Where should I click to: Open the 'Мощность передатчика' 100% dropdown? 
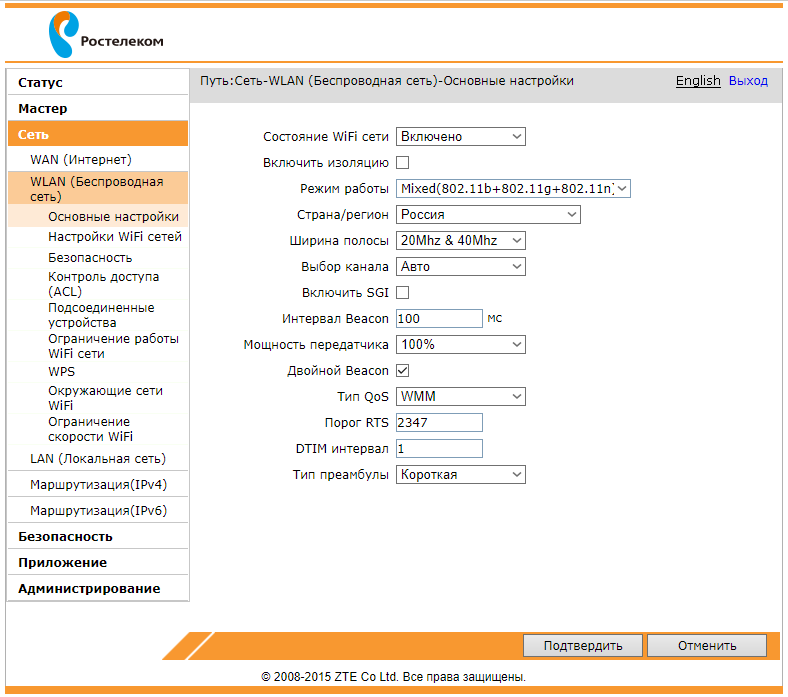461,345
